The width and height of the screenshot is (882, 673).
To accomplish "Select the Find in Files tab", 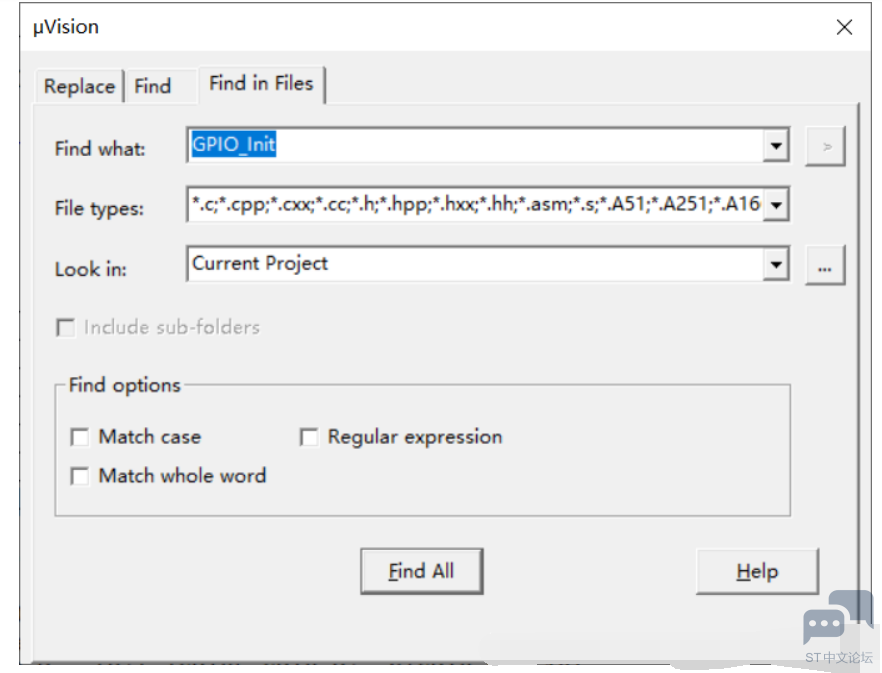I will pyautogui.click(x=262, y=84).
